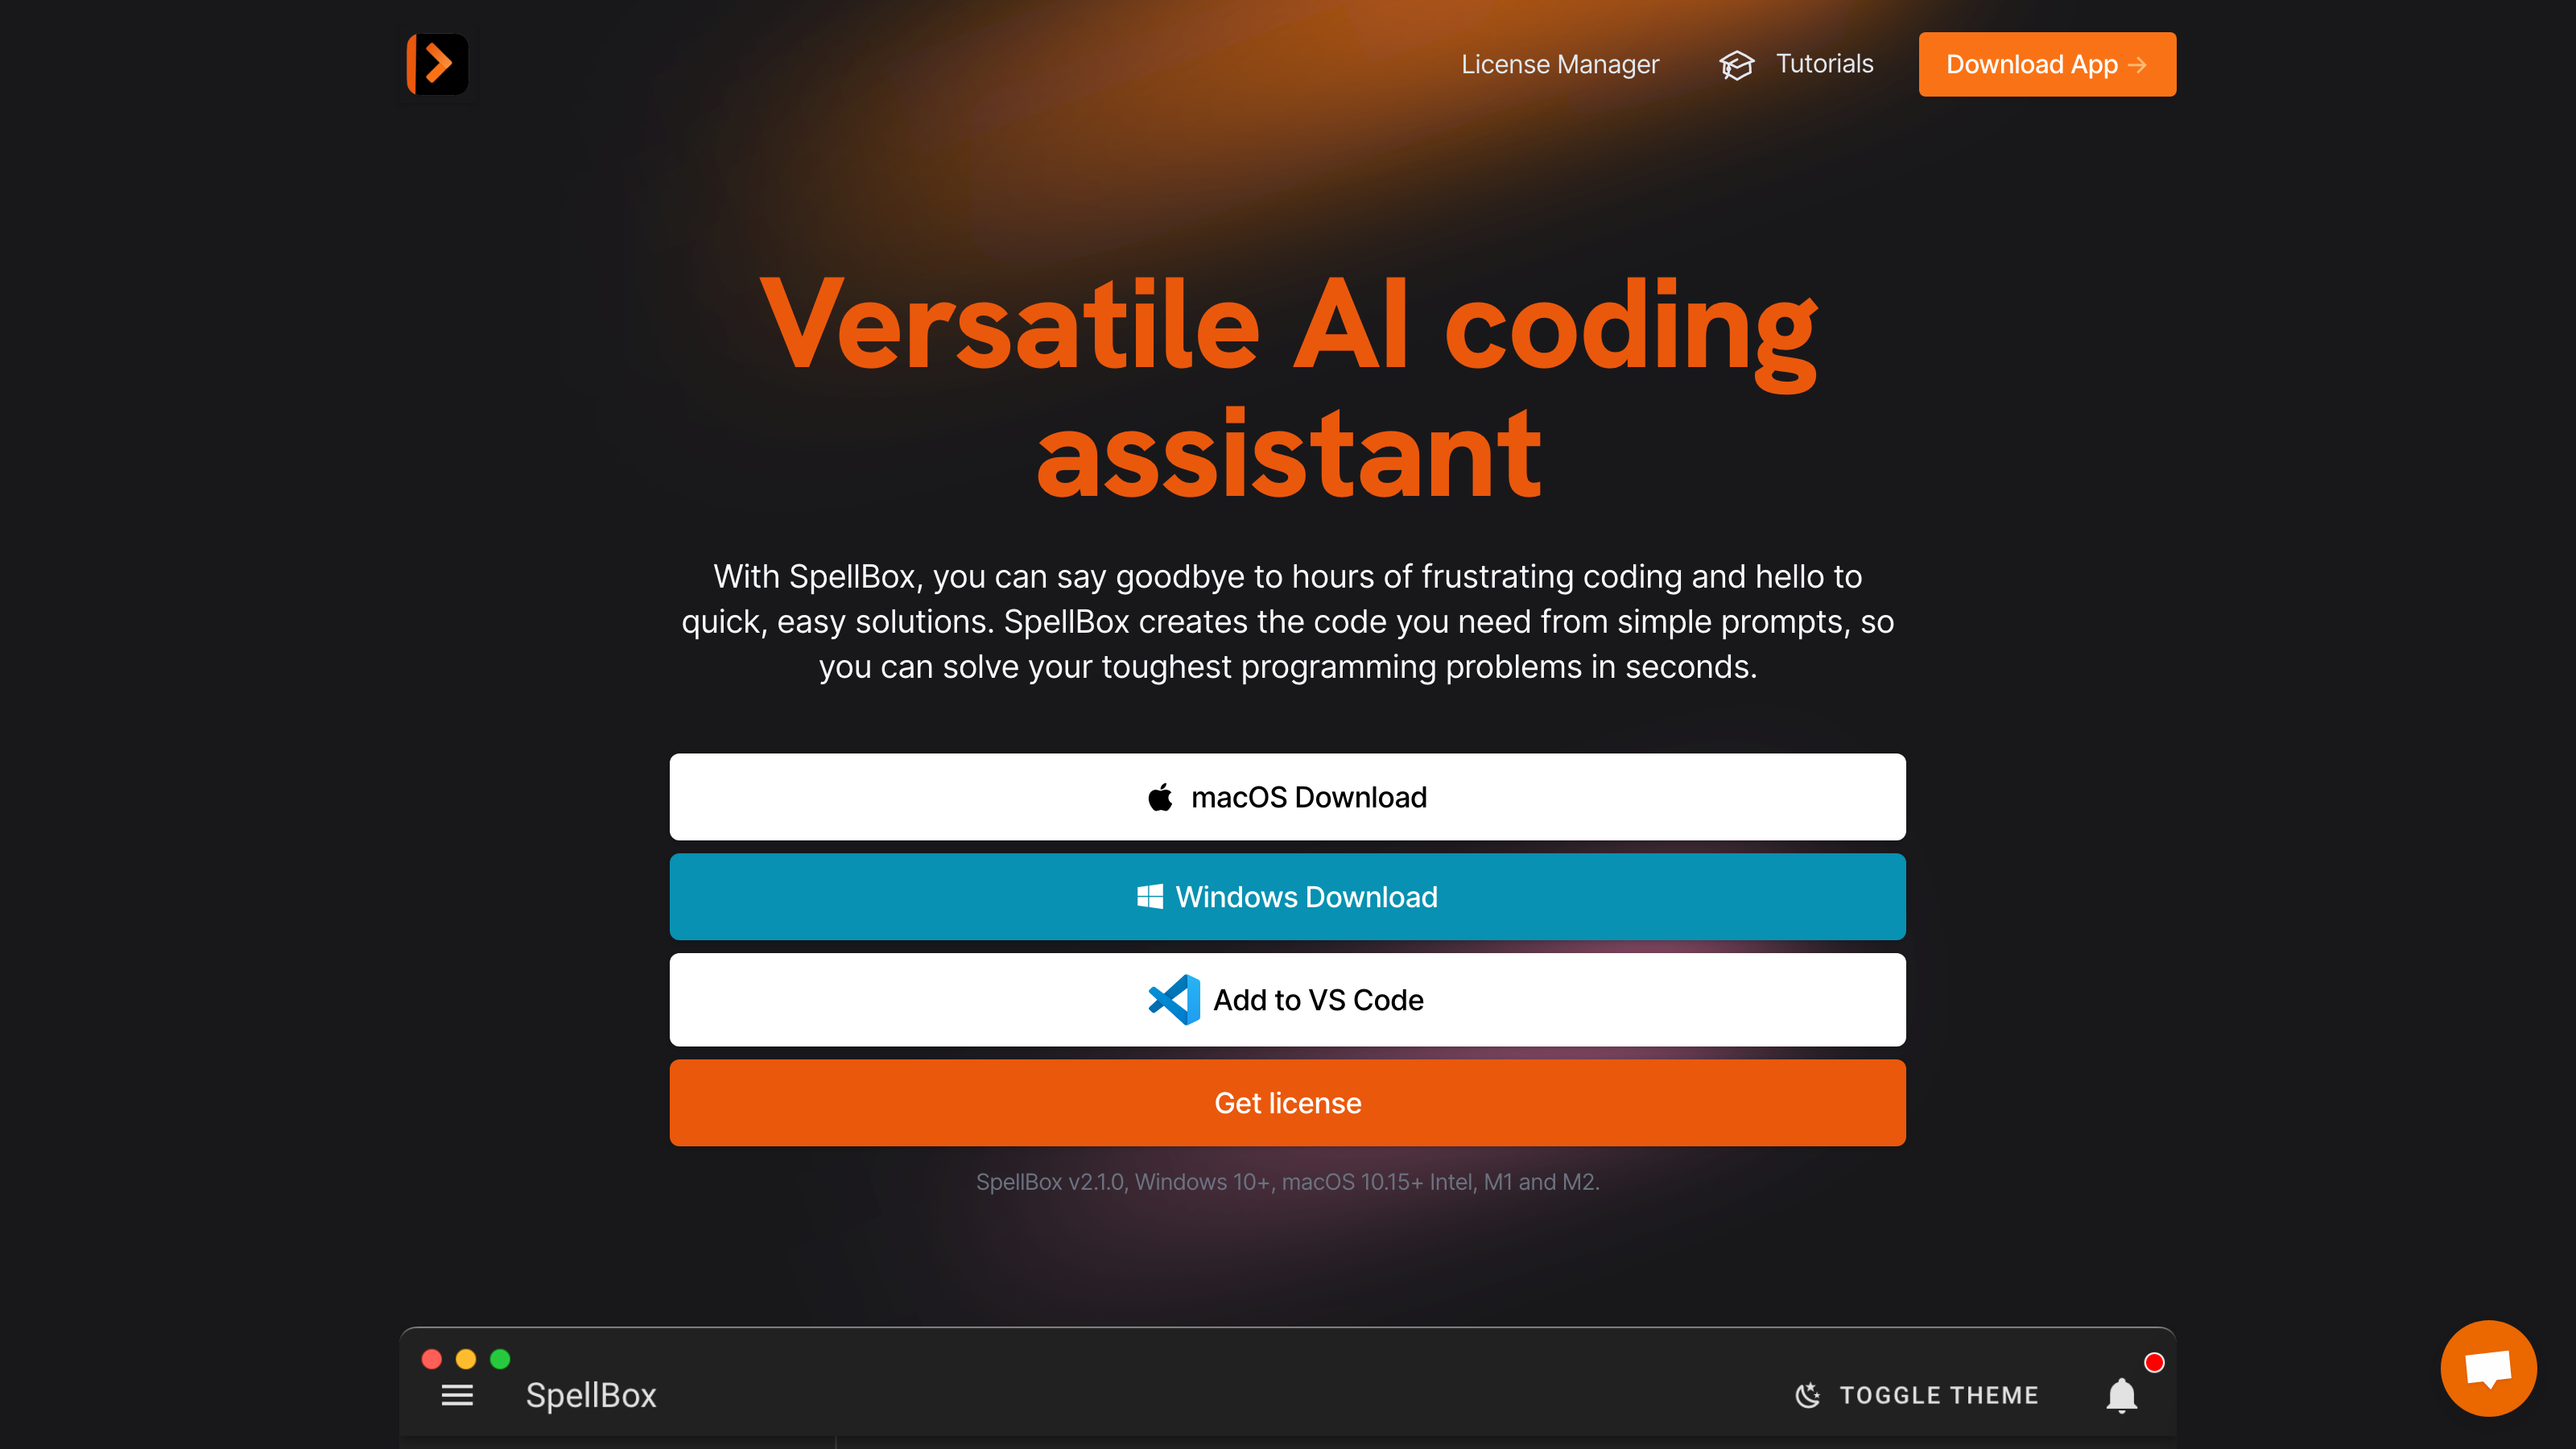Expand the License Manager dropdown
Viewport: 2576px width, 1449px height.
pyautogui.click(x=1560, y=64)
